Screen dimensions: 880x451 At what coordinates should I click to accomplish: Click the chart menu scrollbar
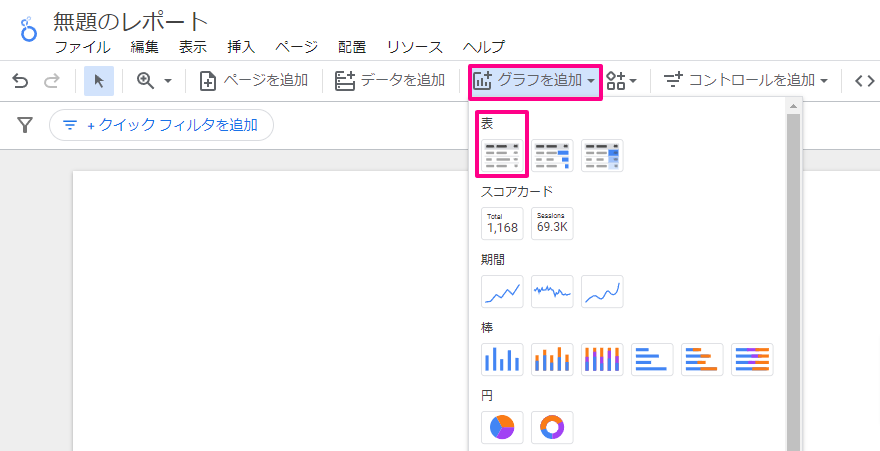coord(793,280)
